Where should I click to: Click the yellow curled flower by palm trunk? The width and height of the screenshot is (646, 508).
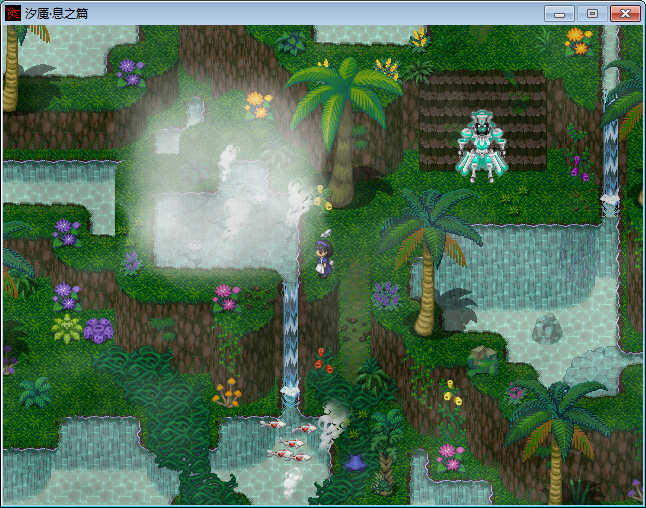coord(323,198)
